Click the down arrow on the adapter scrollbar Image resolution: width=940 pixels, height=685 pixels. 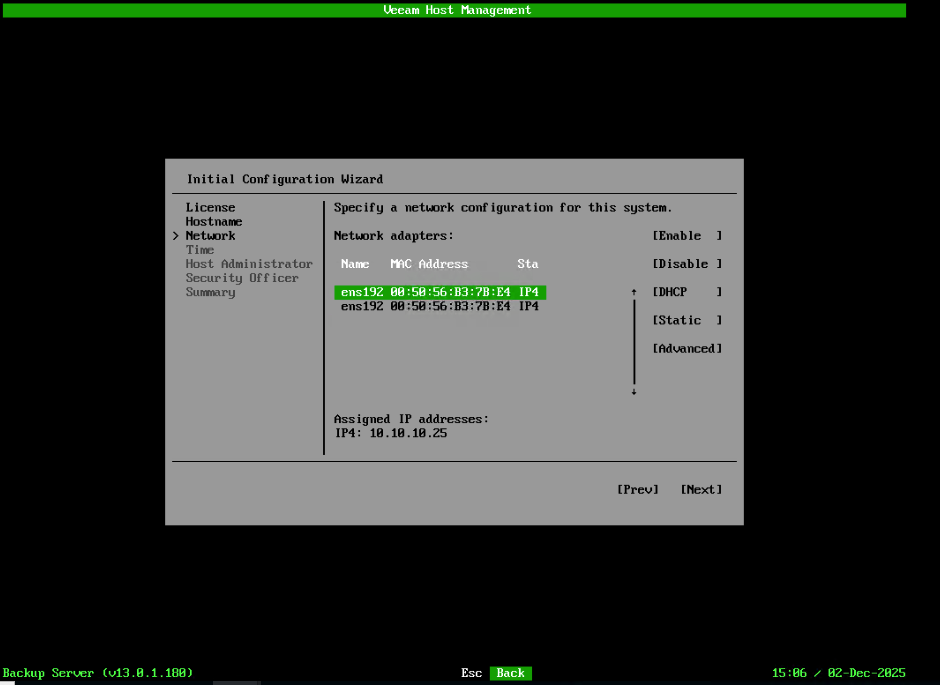coord(633,393)
